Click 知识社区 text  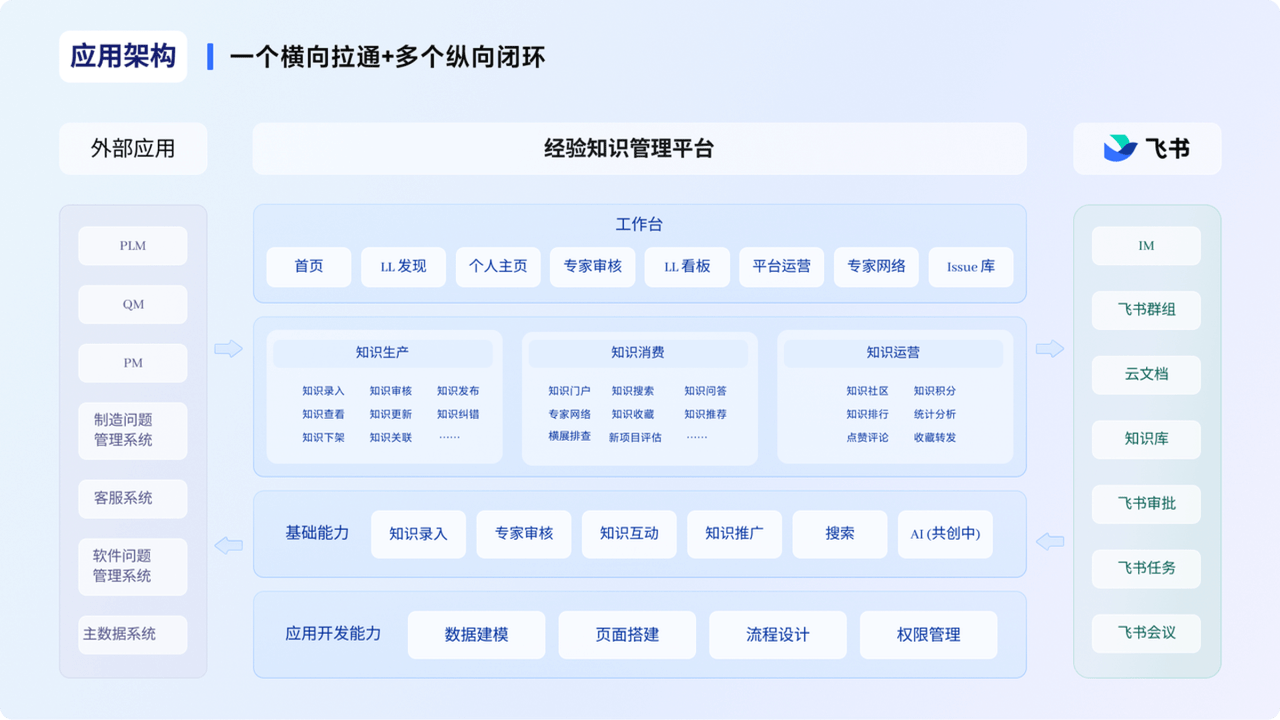[x=867, y=391]
